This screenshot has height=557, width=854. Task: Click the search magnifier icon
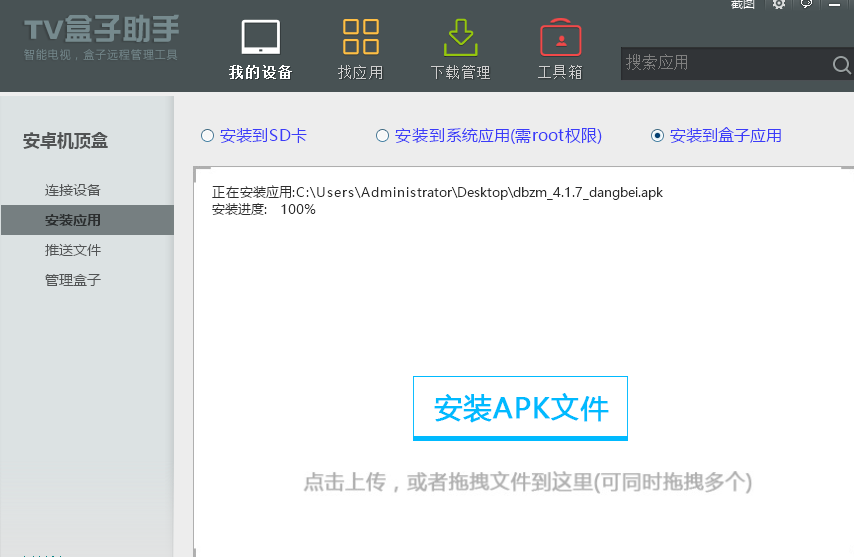(x=840, y=65)
